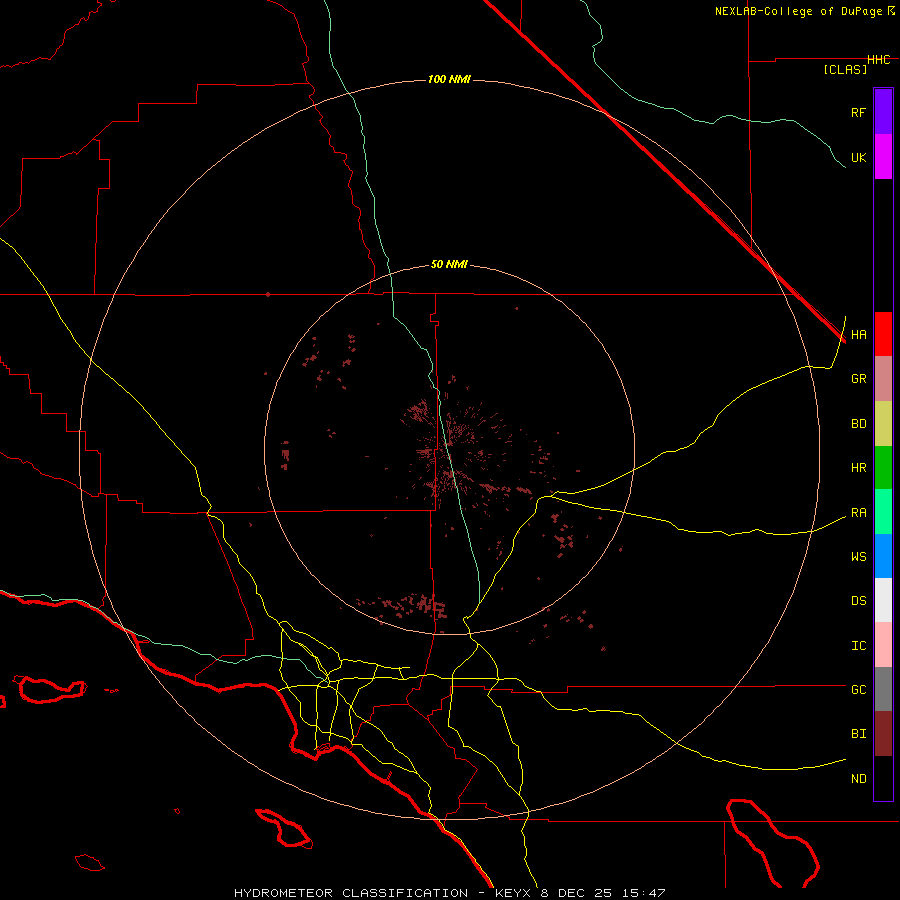Screen dimensions: 900x900
Task: Click the red HA legend swatch
Action: (x=883, y=334)
